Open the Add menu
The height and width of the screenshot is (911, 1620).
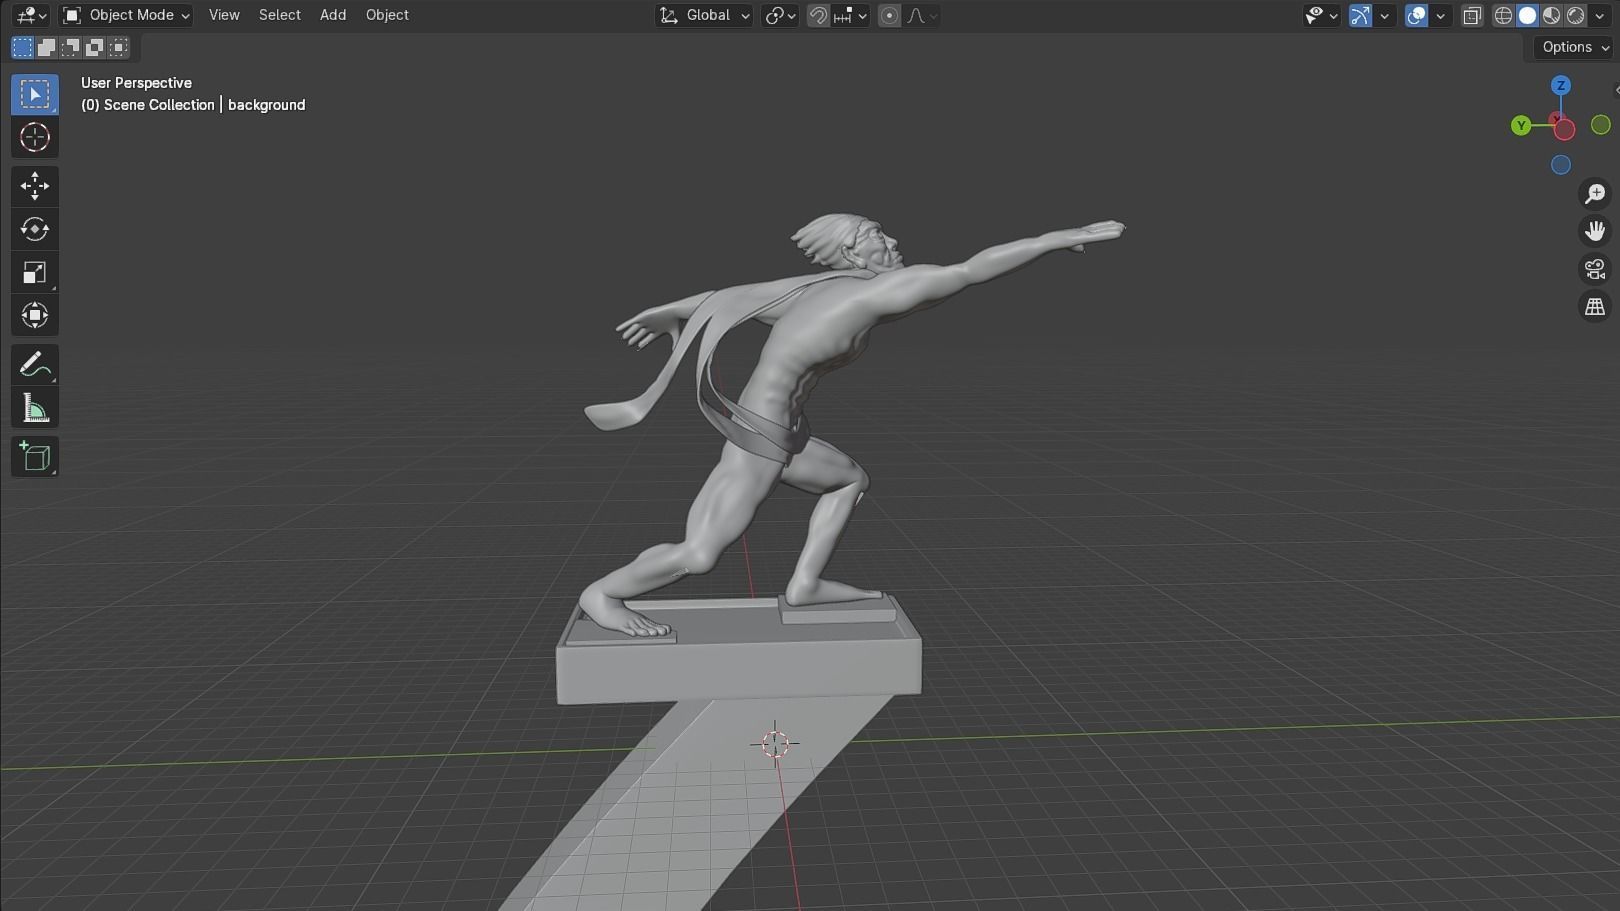coord(333,15)
